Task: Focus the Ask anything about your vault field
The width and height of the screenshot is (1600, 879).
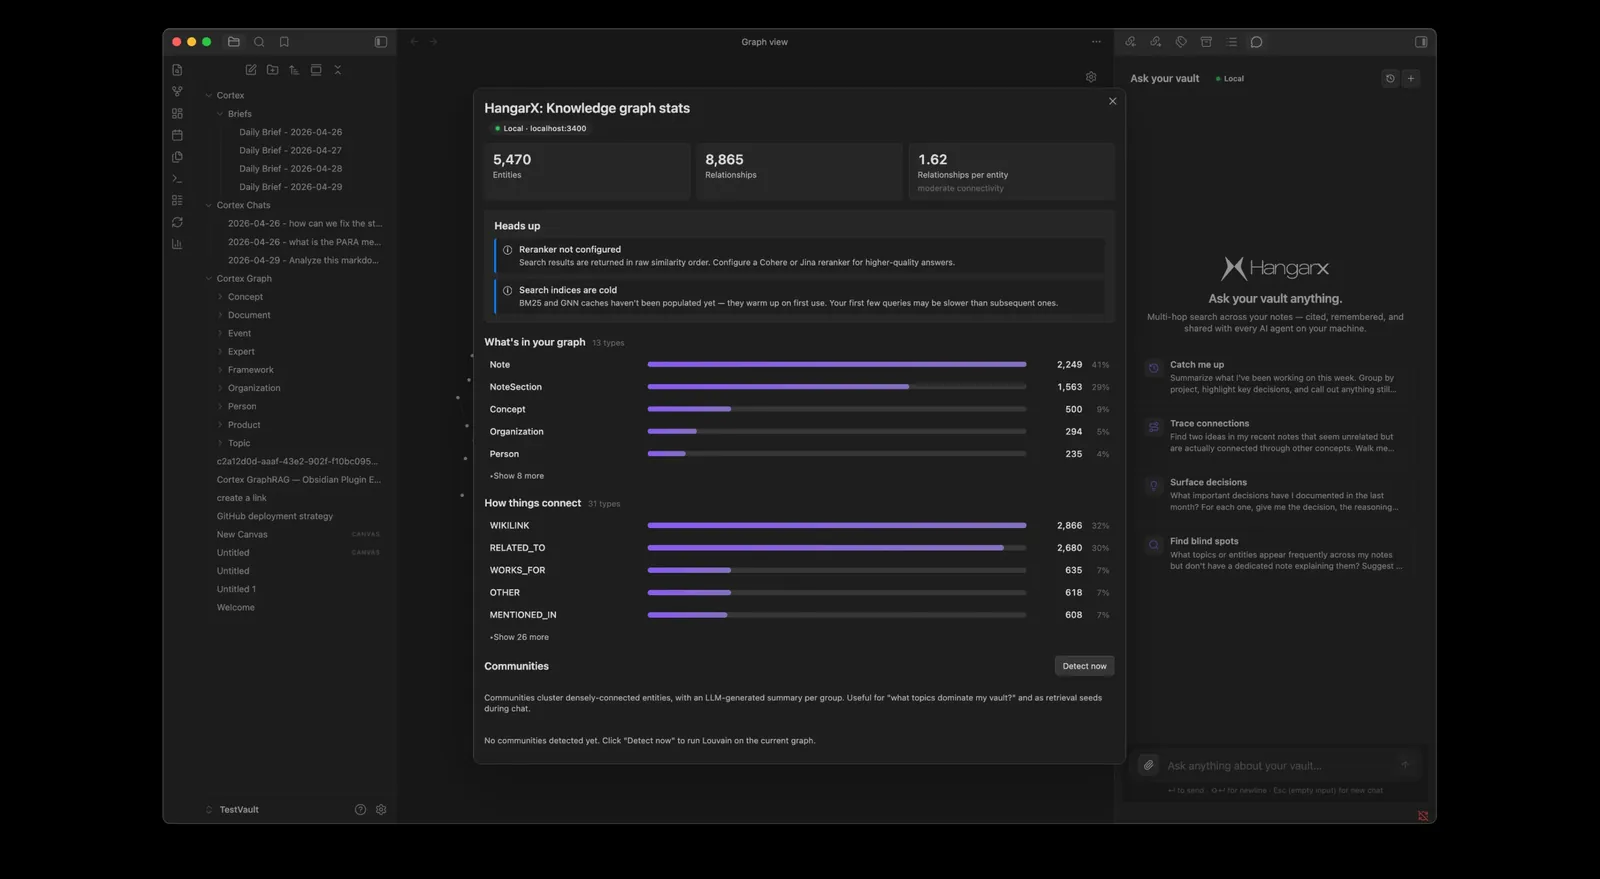Action: coord(1277,766)
